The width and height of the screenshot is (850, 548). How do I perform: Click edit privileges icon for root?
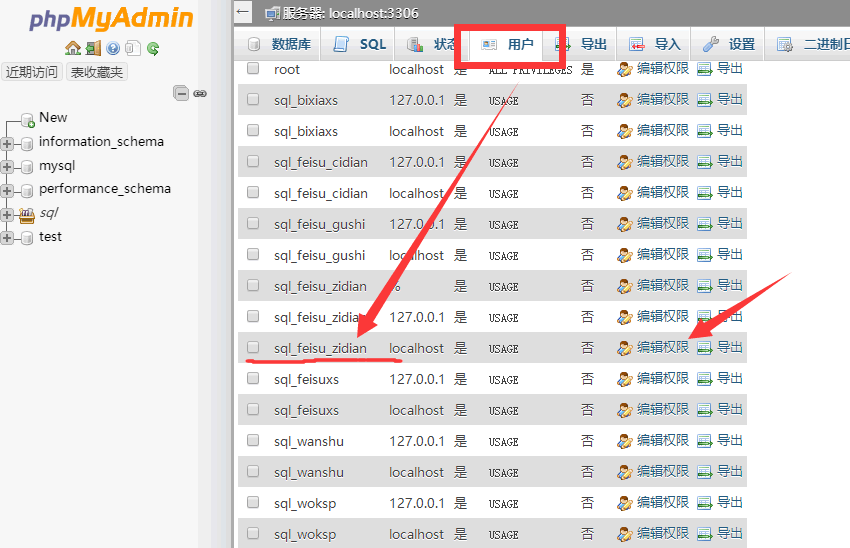624,69
